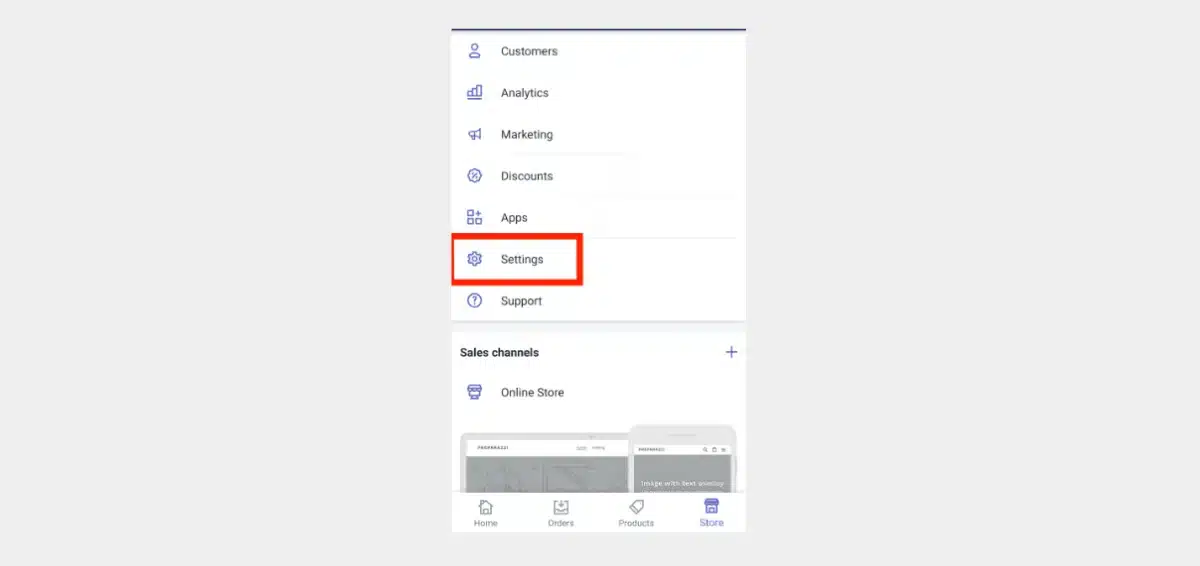This screenshot has height=566, width=1200.
Task: Tap the Customers person icon
Action: (474, 51)
